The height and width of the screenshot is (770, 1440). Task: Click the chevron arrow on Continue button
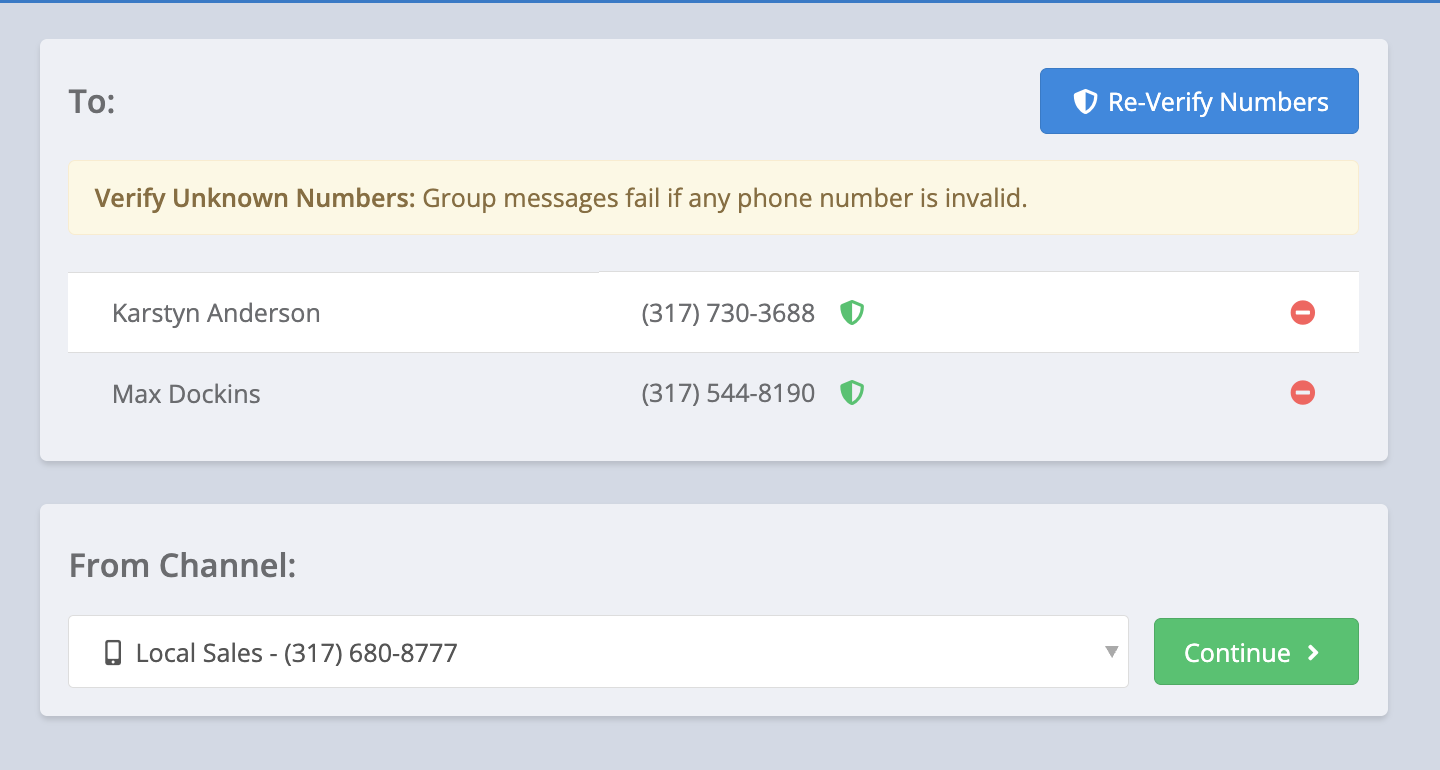(x=1314, y=653)
